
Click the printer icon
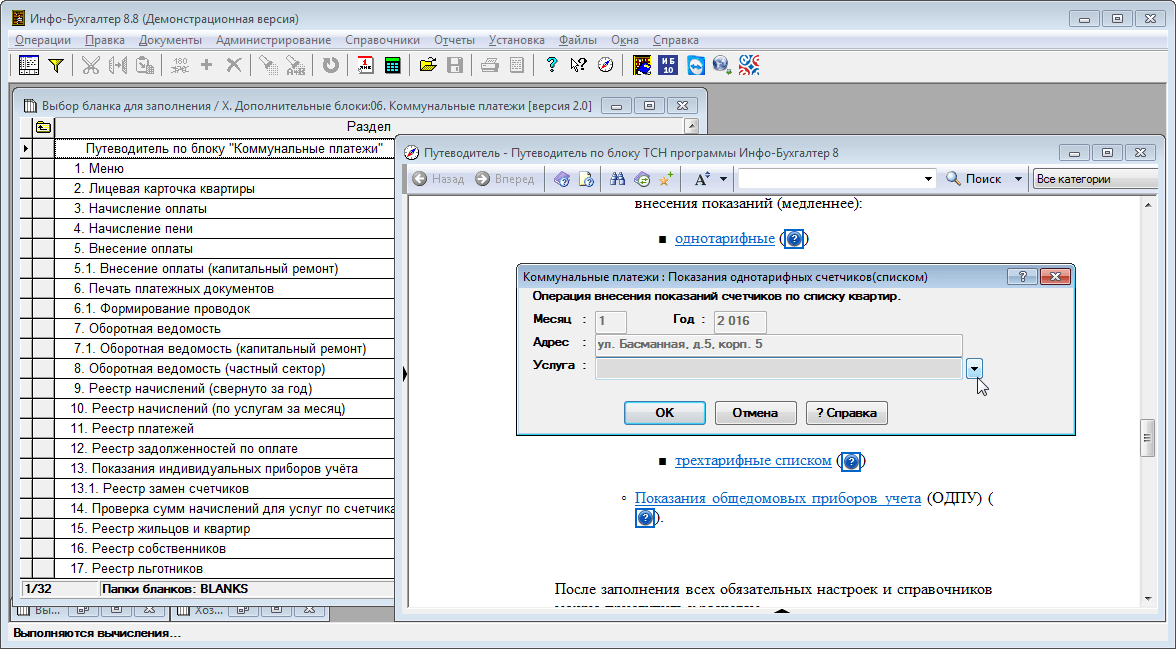pos(490,65)
